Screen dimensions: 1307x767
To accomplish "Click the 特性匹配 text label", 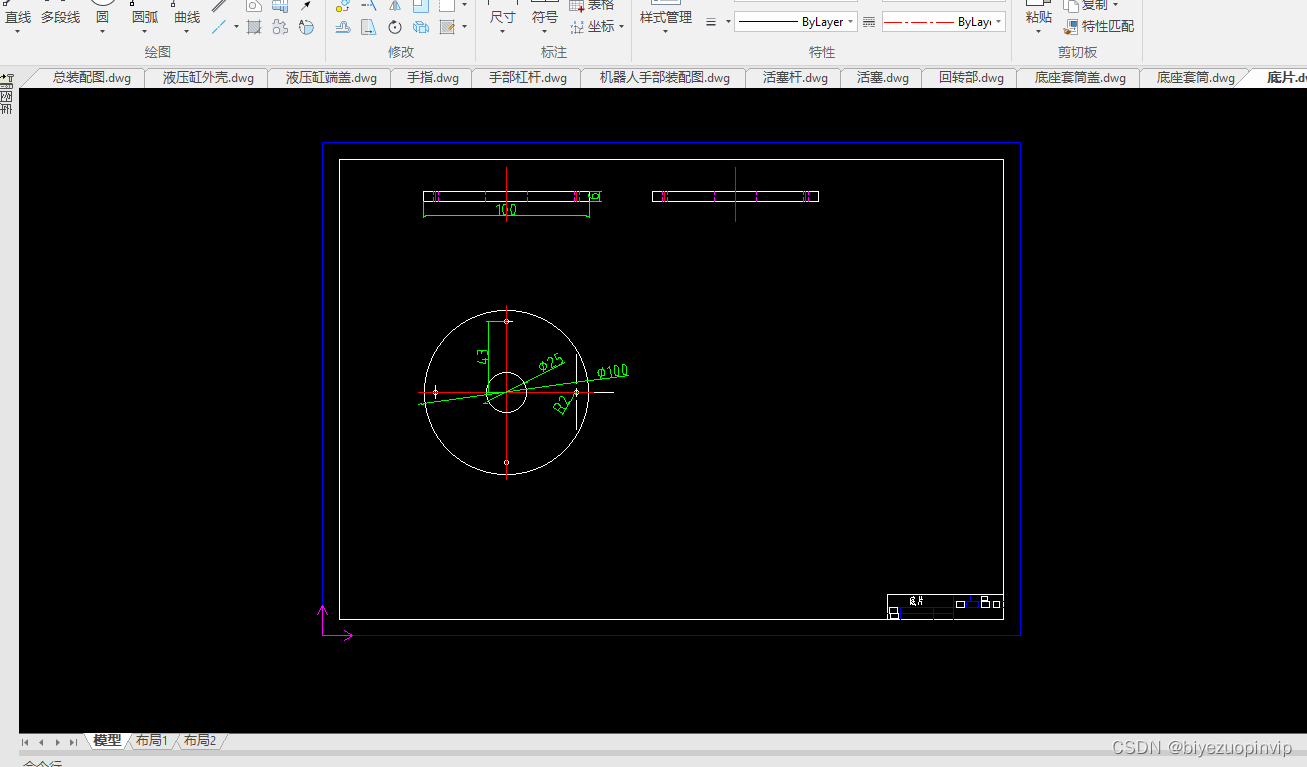I will [1108, 27].
